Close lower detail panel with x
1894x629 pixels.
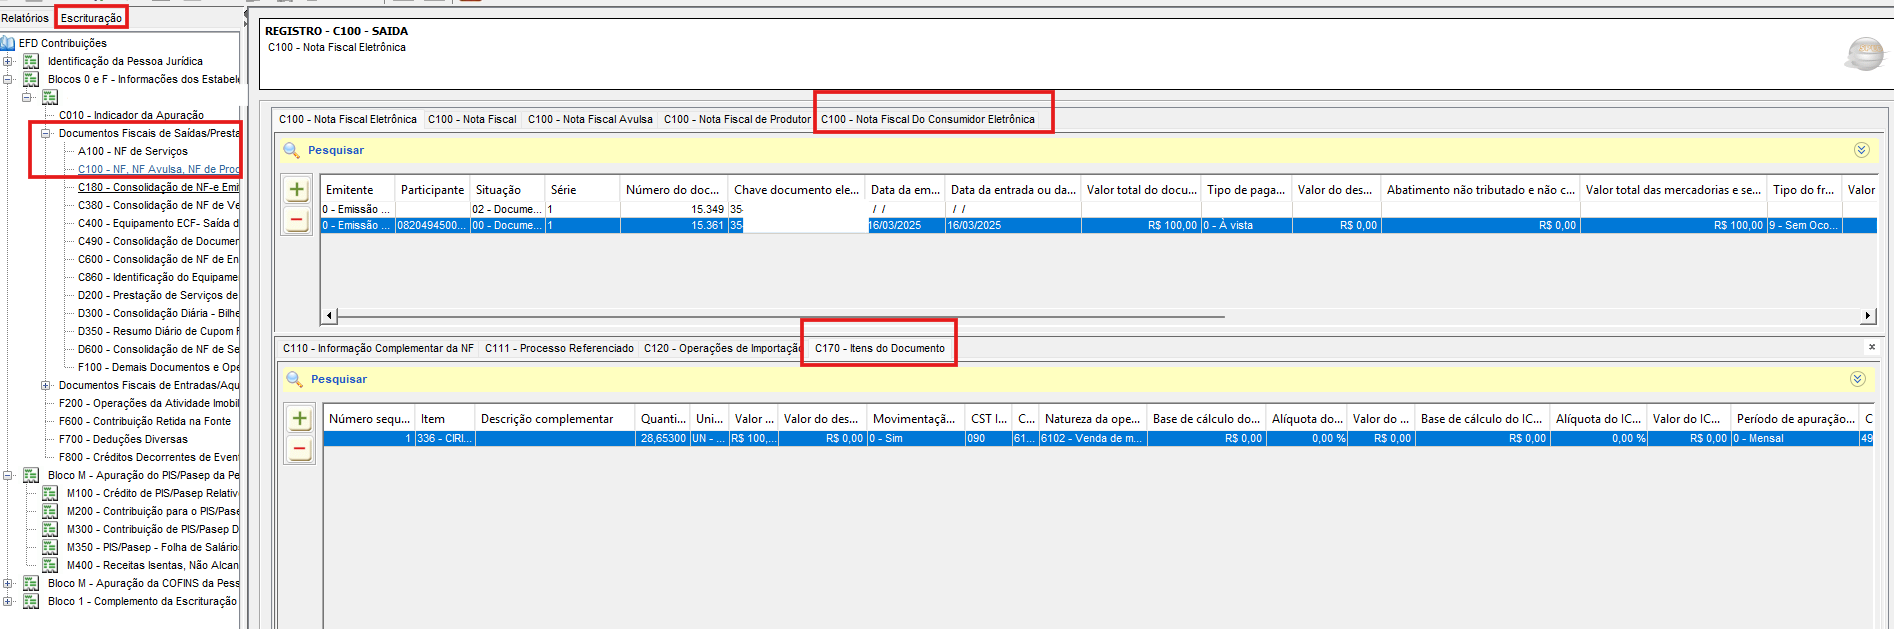coord(1872,347)
